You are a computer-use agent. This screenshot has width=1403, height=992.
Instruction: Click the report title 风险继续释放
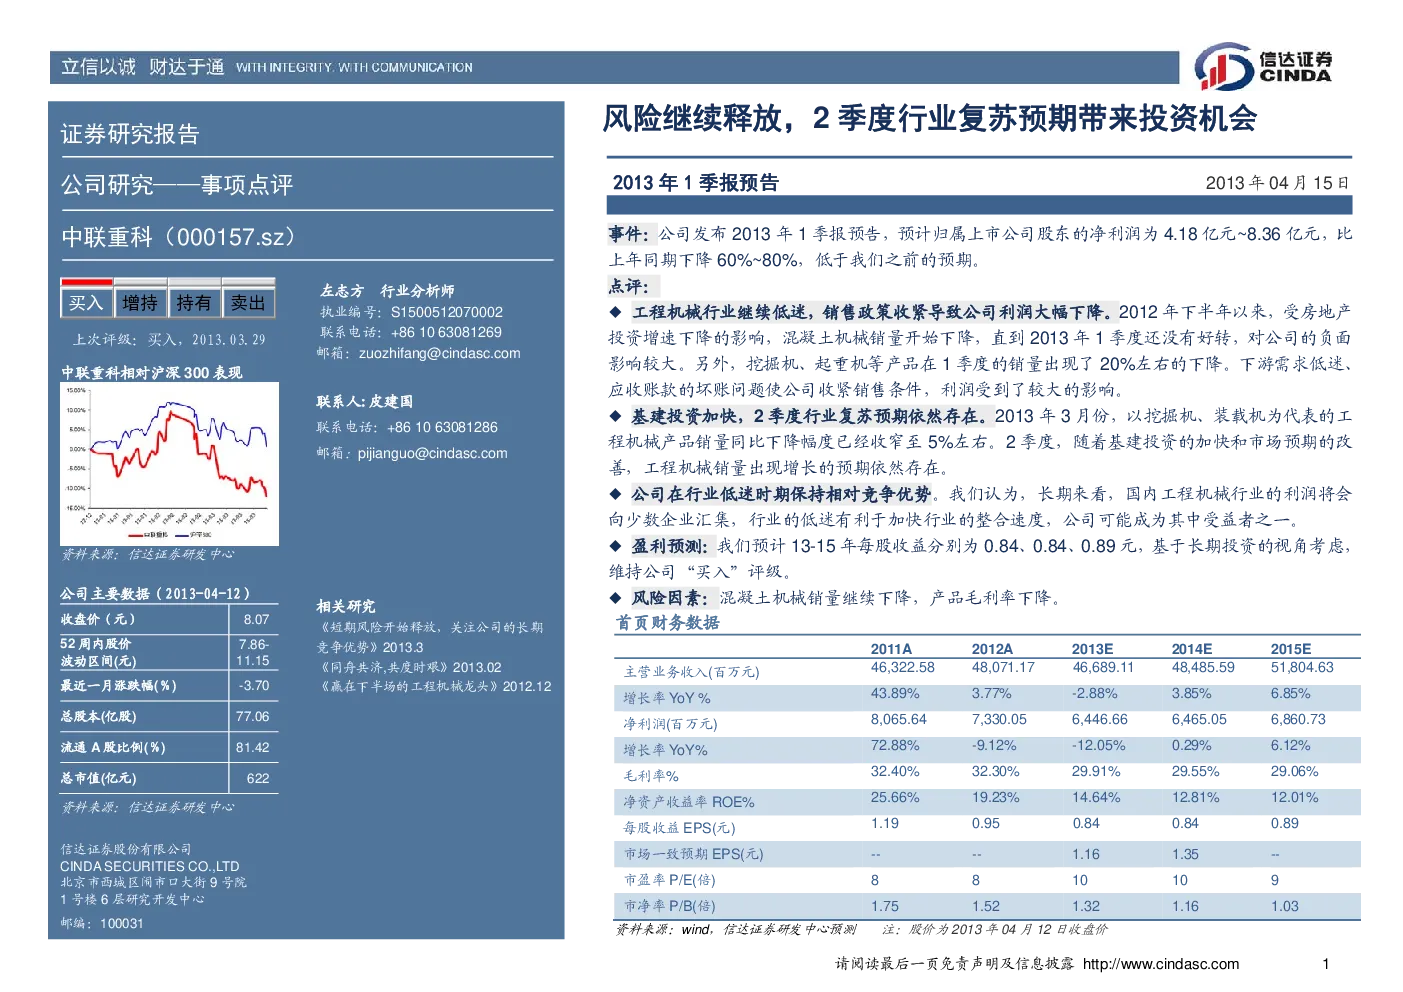pos(929,118)
